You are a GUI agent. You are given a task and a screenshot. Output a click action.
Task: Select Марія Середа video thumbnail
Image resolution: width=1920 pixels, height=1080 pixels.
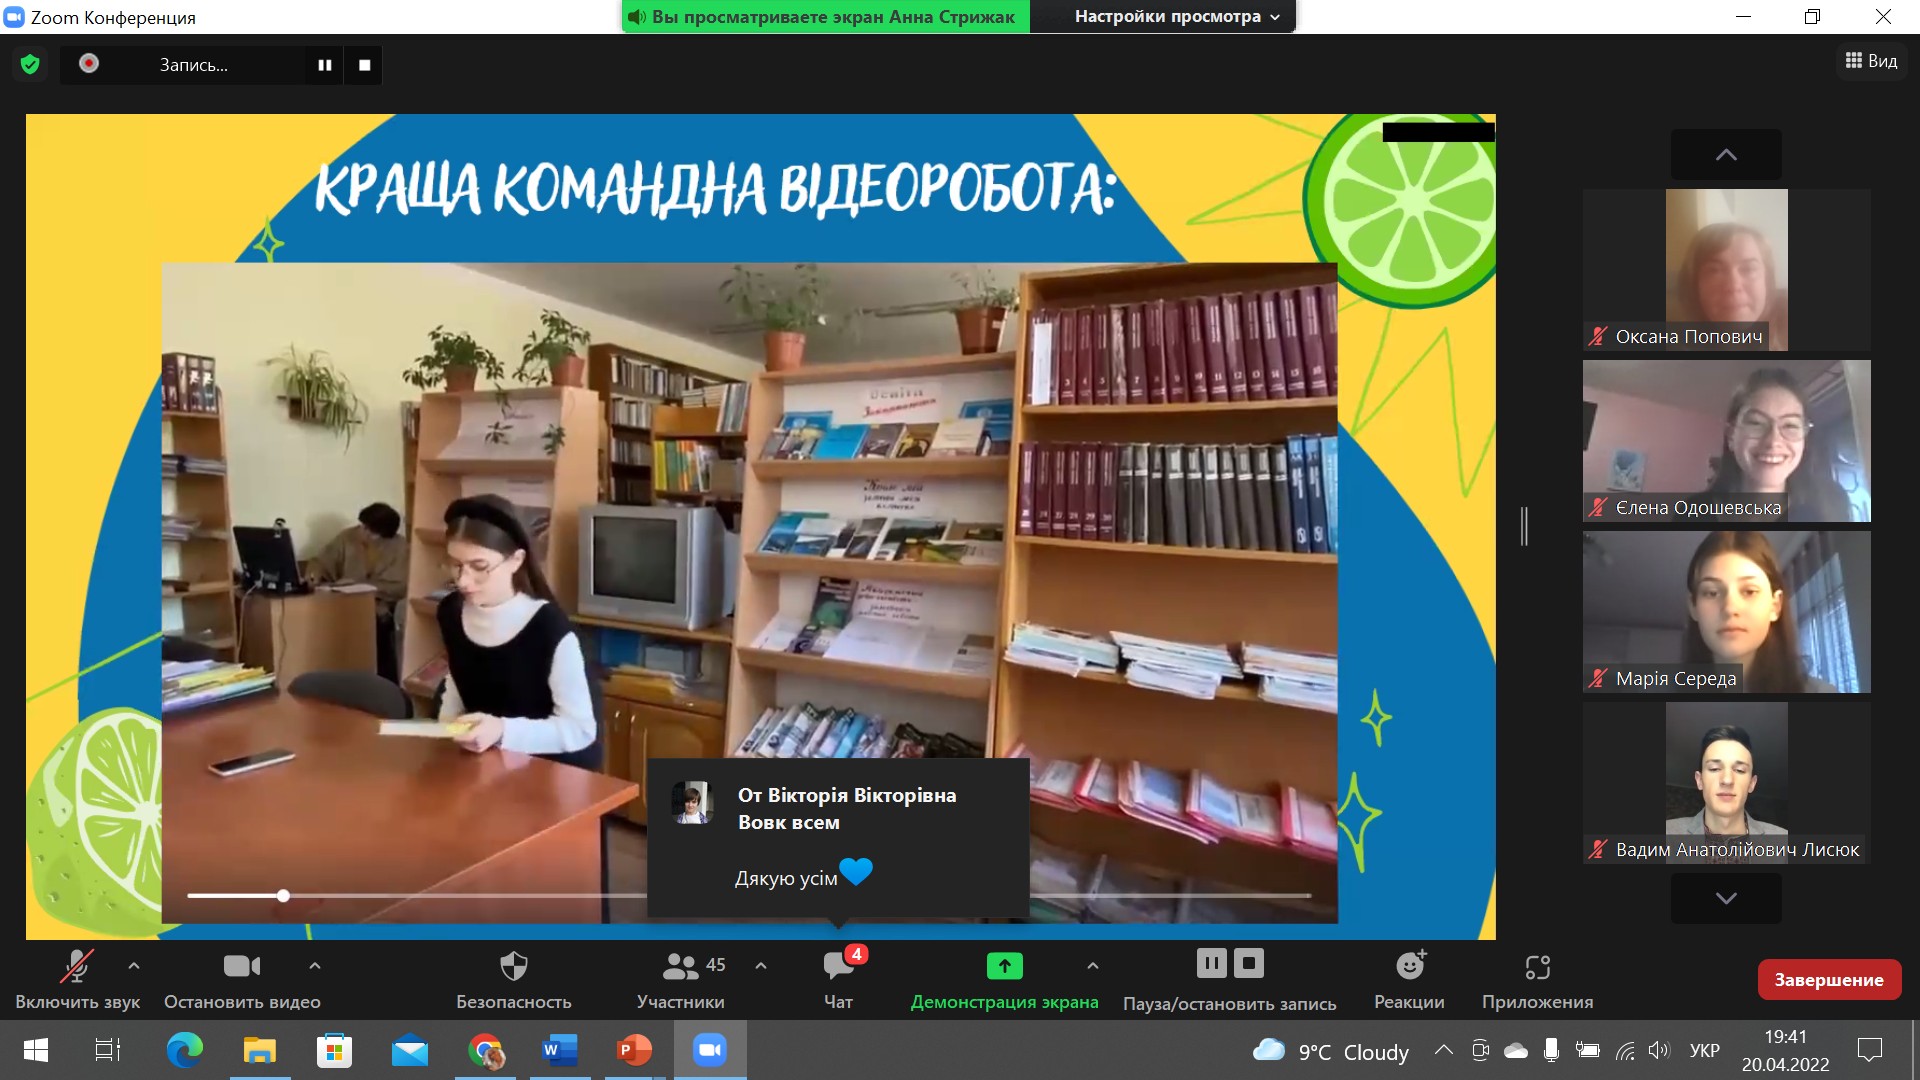tap(1726, 612)
